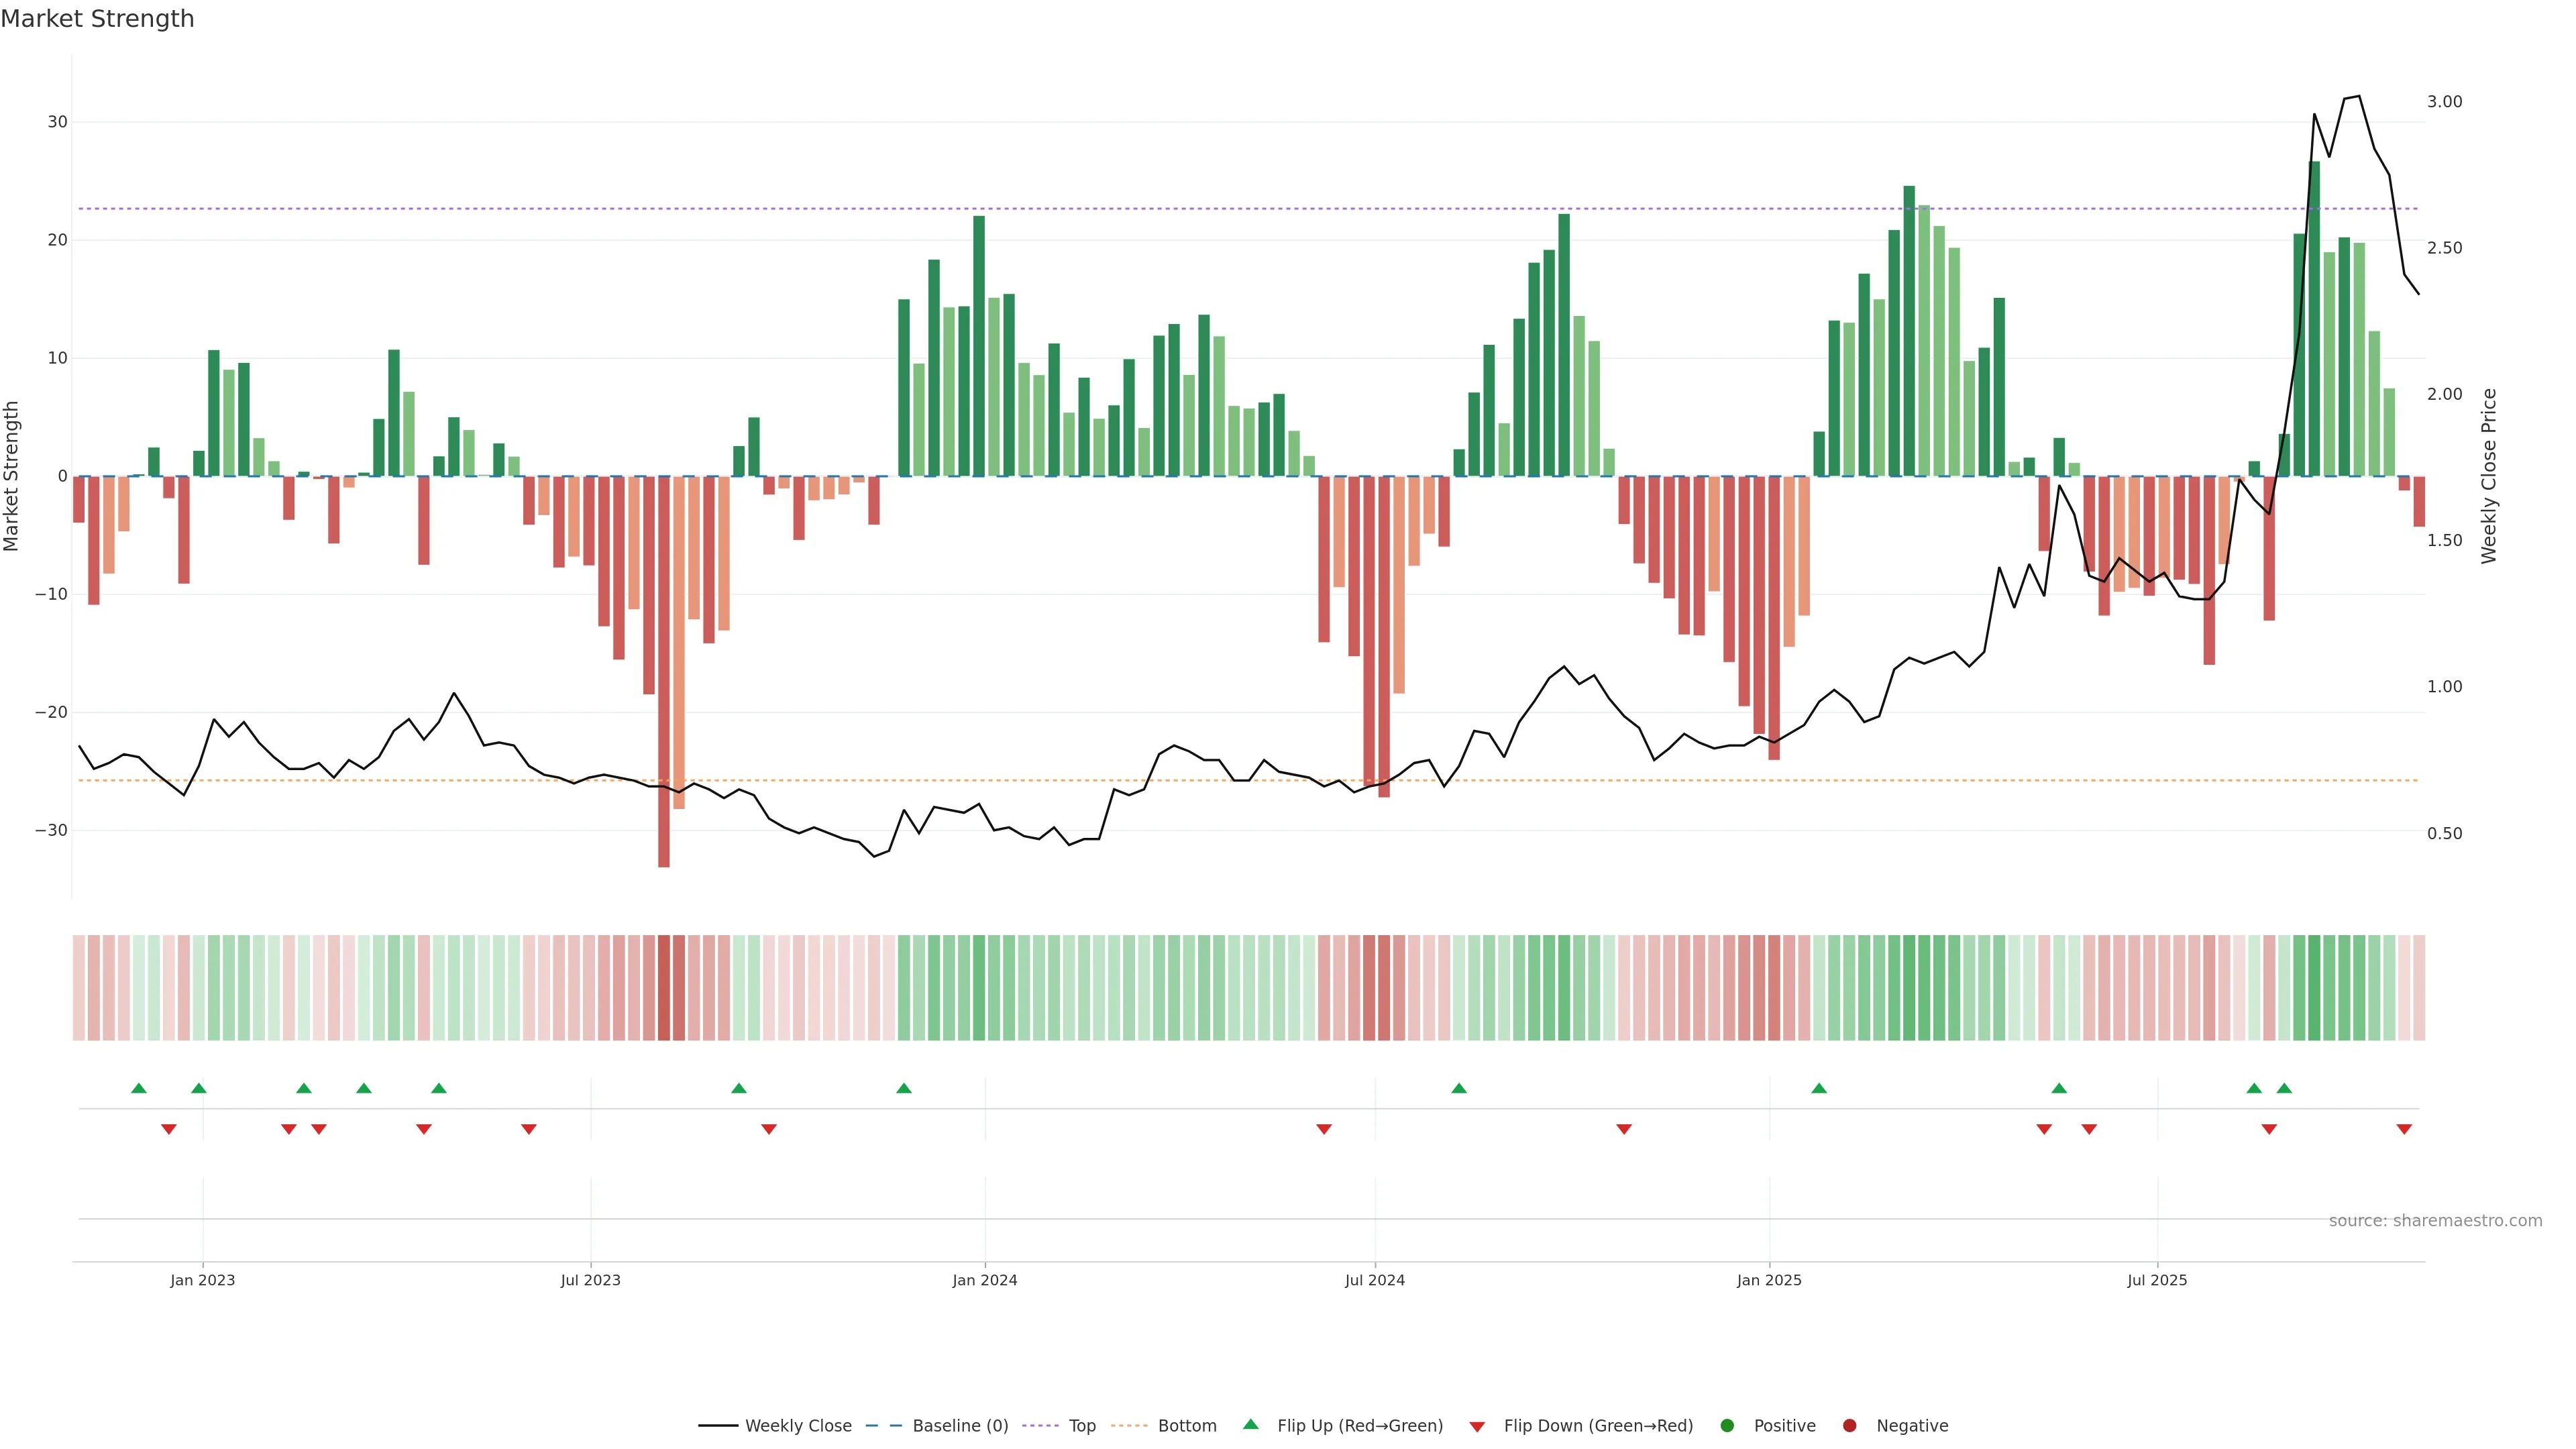Click Negative red circle legend icon

pos(1849,1426)
